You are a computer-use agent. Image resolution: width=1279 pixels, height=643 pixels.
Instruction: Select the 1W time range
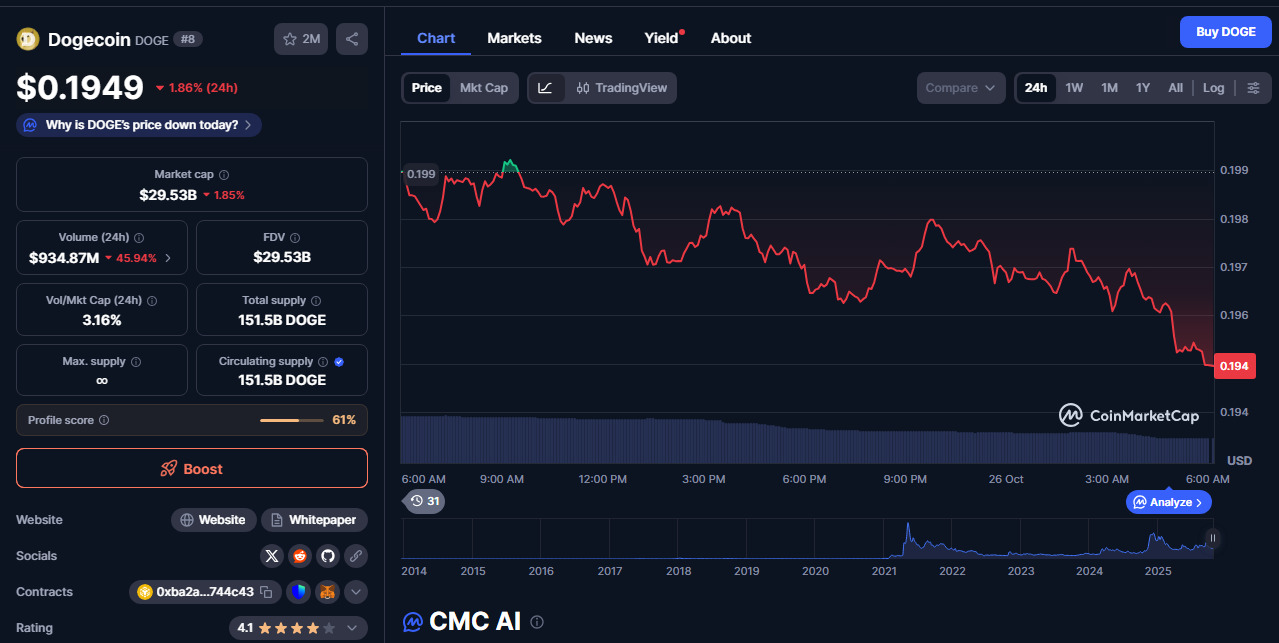click(x=1074, y=88)
